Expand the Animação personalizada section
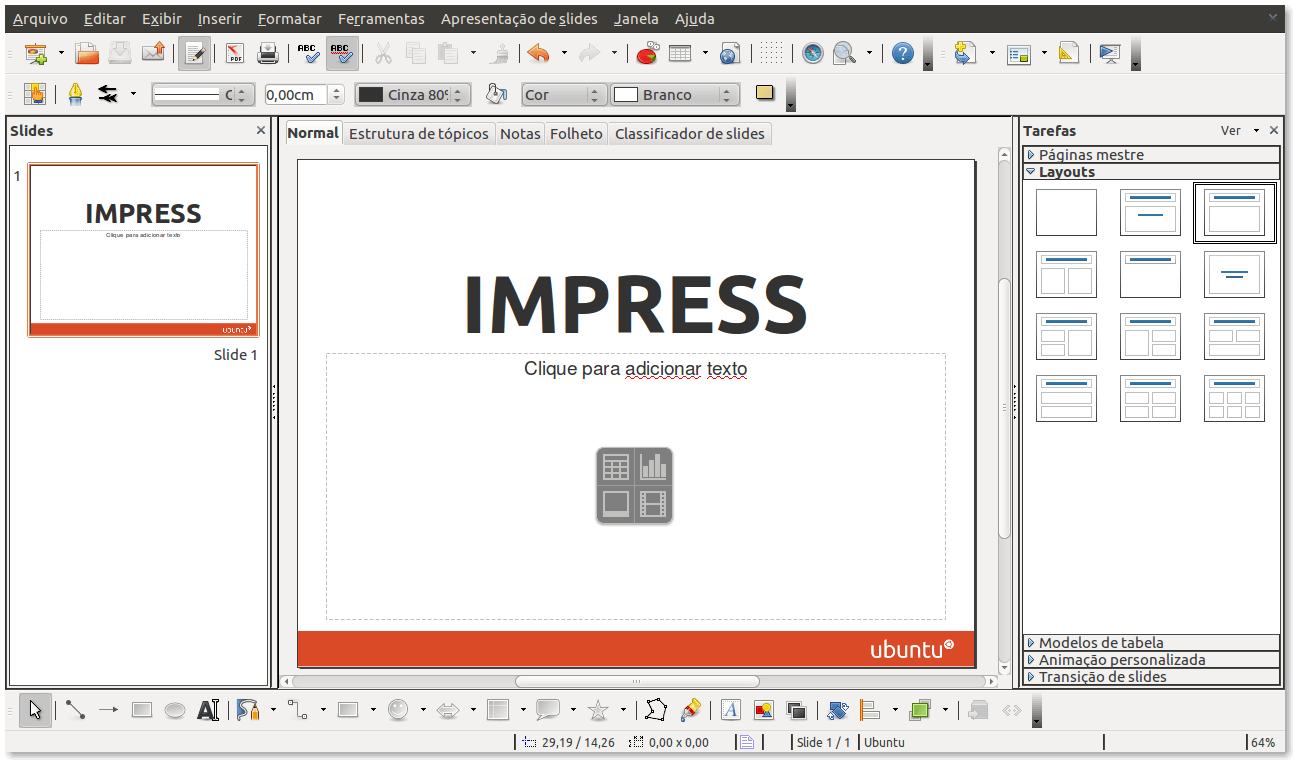The width and height of the screenshot is (1294, 761). (1151, 660)
